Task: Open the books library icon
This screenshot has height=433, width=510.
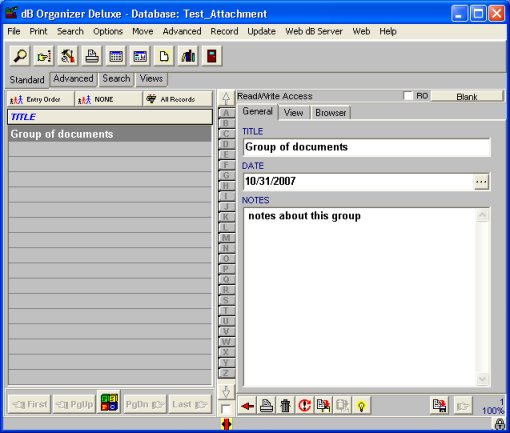Action: [x=188, y=56]
